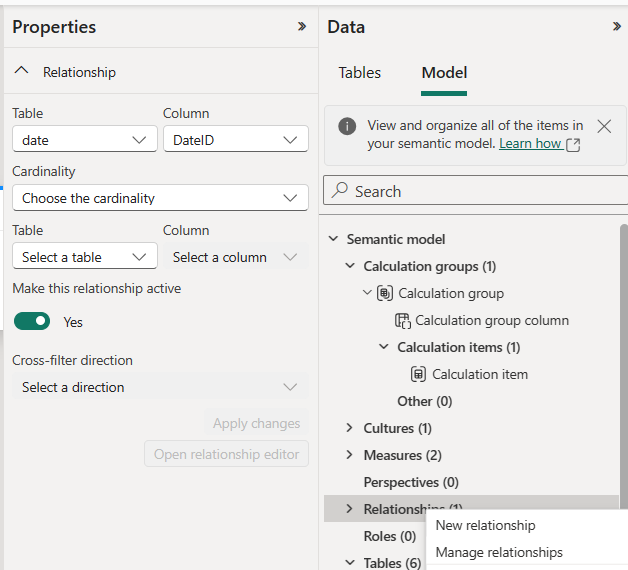The image size is (628, 570).
Task: Open the Select a direction dropdown
Action: click(x=160, y=387)
